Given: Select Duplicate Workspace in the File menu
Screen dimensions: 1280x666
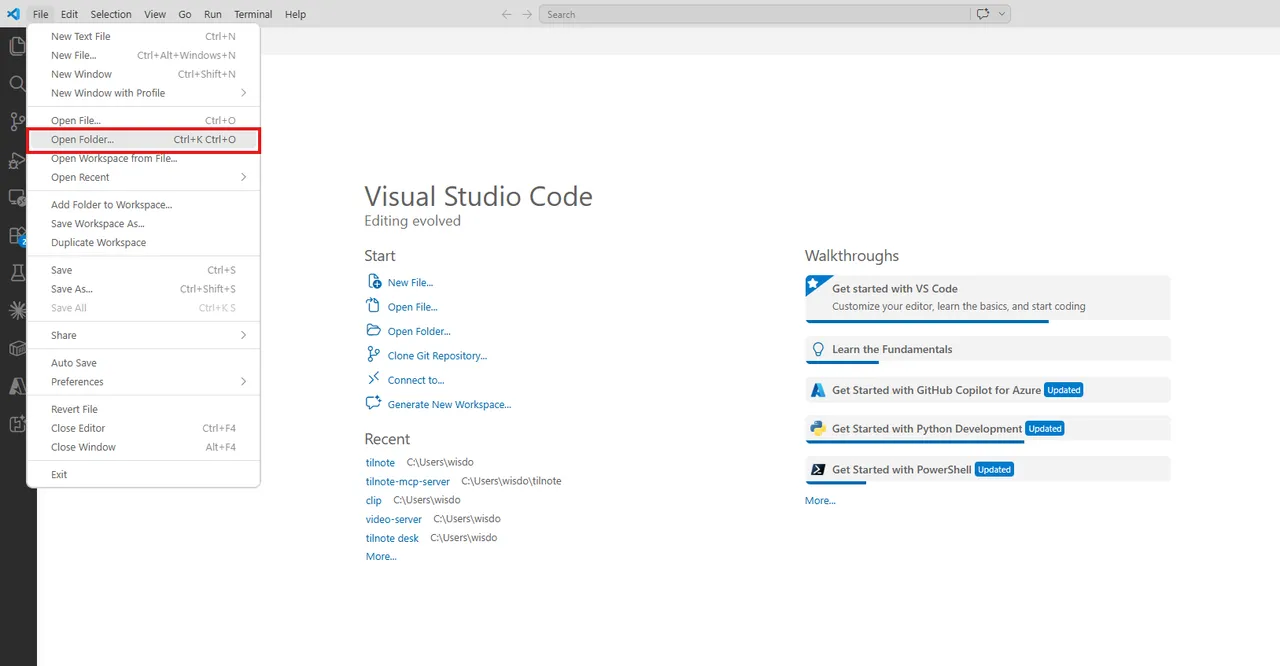Looking at the screenshot, I should click(143, 243).
